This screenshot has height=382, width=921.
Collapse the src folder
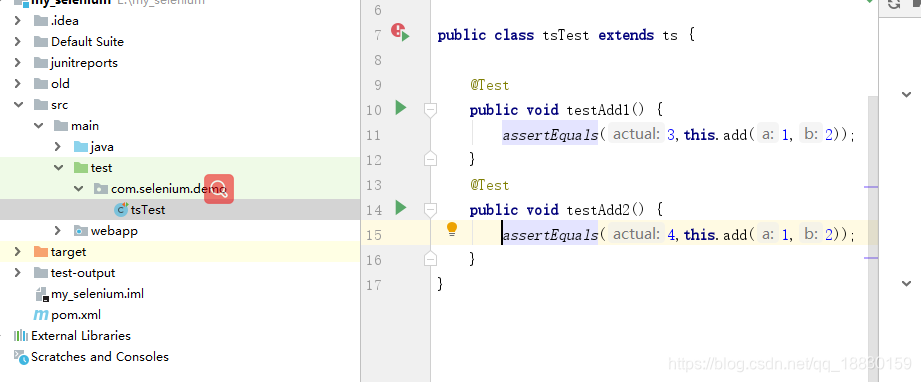[18, 105]
